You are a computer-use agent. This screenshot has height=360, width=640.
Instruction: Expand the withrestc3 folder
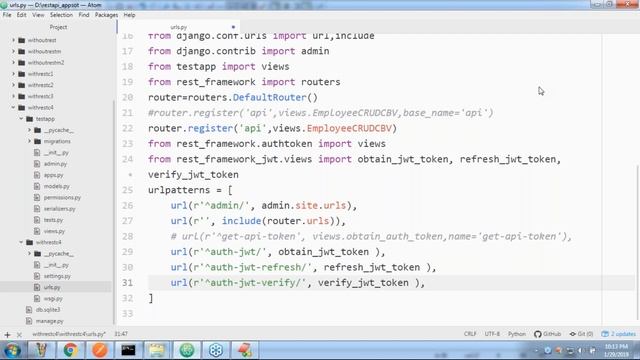13,96
